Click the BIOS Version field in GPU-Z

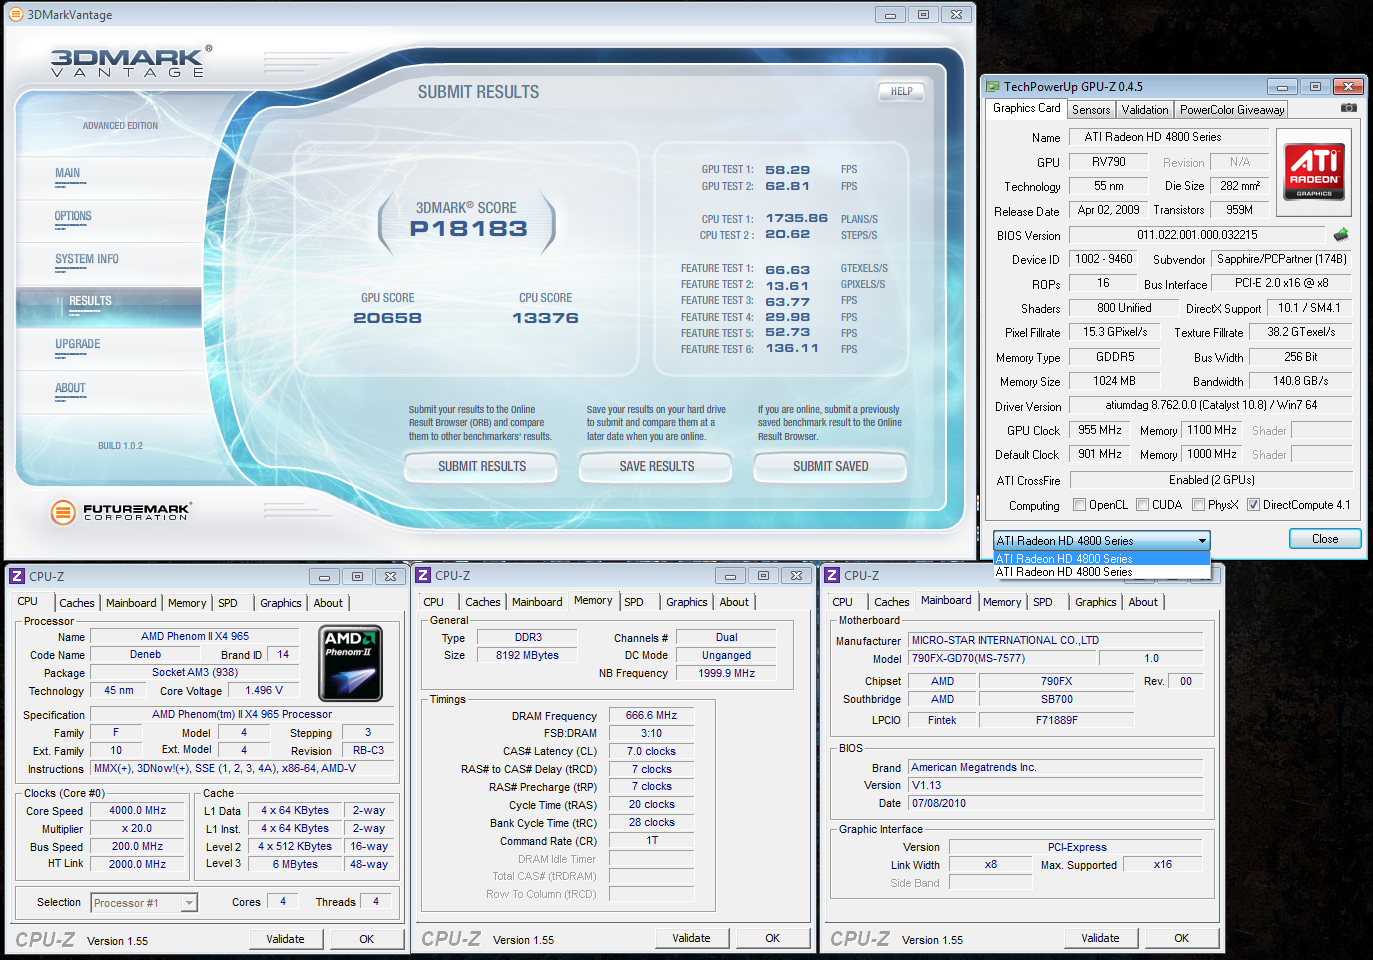pyautogui.click(x=1197, y=235)
